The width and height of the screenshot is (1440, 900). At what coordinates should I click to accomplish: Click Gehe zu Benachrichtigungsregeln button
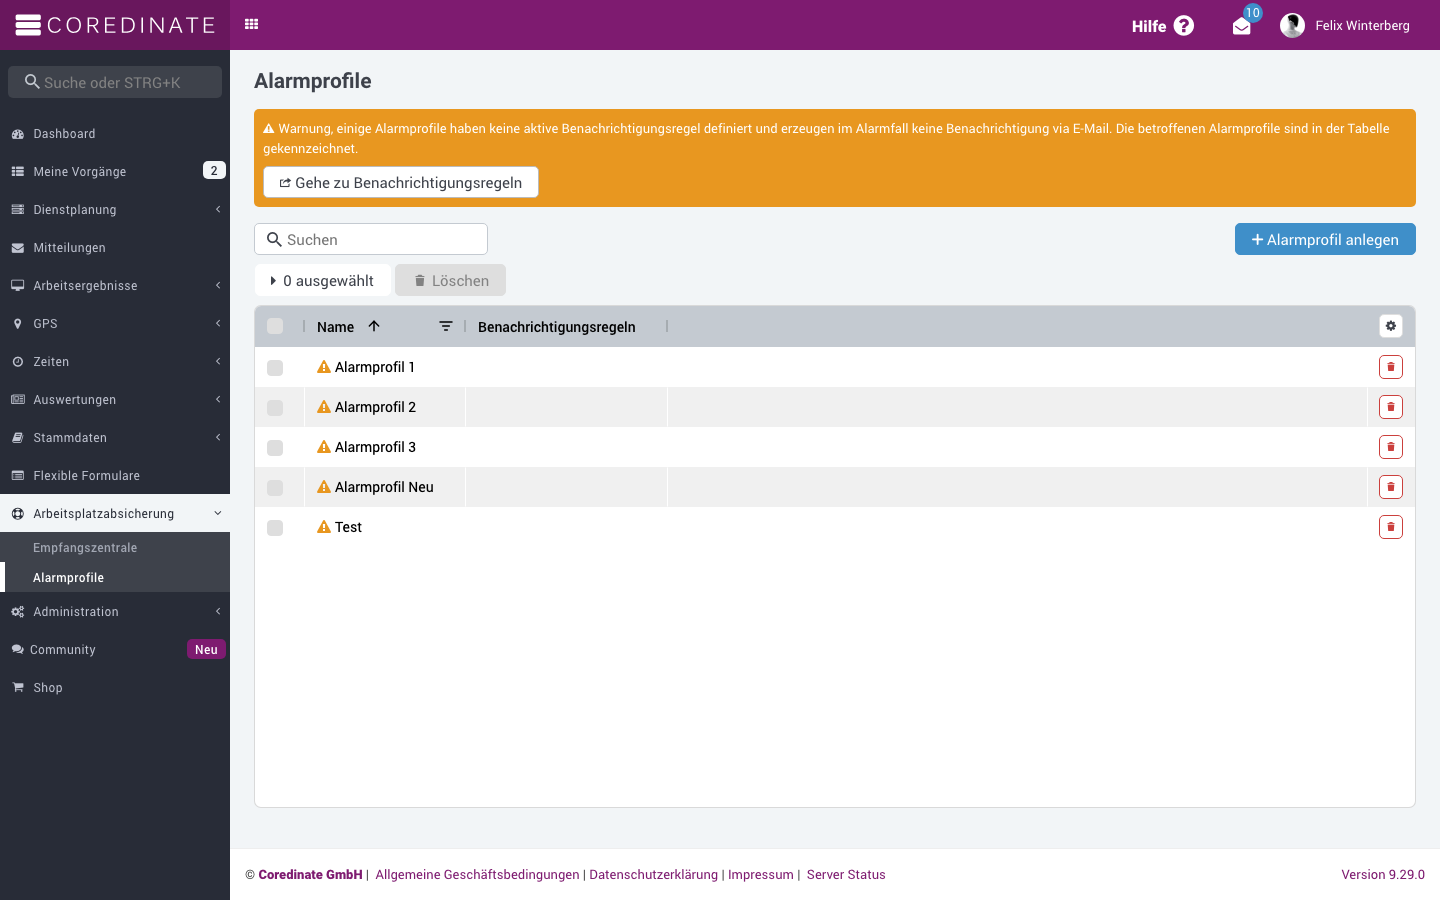tap(401, 182)
